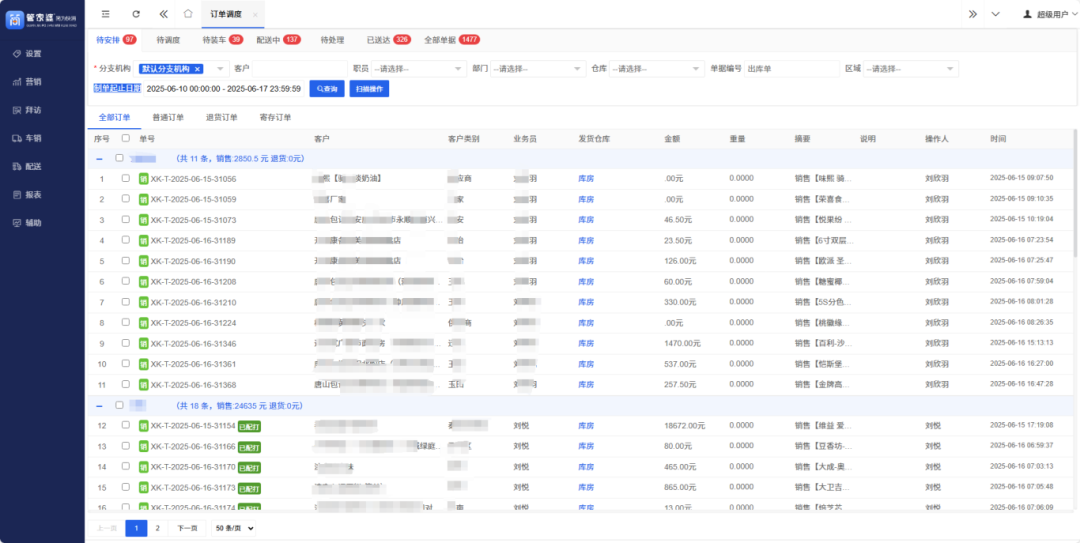Select the 退货订单 tab
The height and width of the screenshot is (543, 1080).
(222, 117)
